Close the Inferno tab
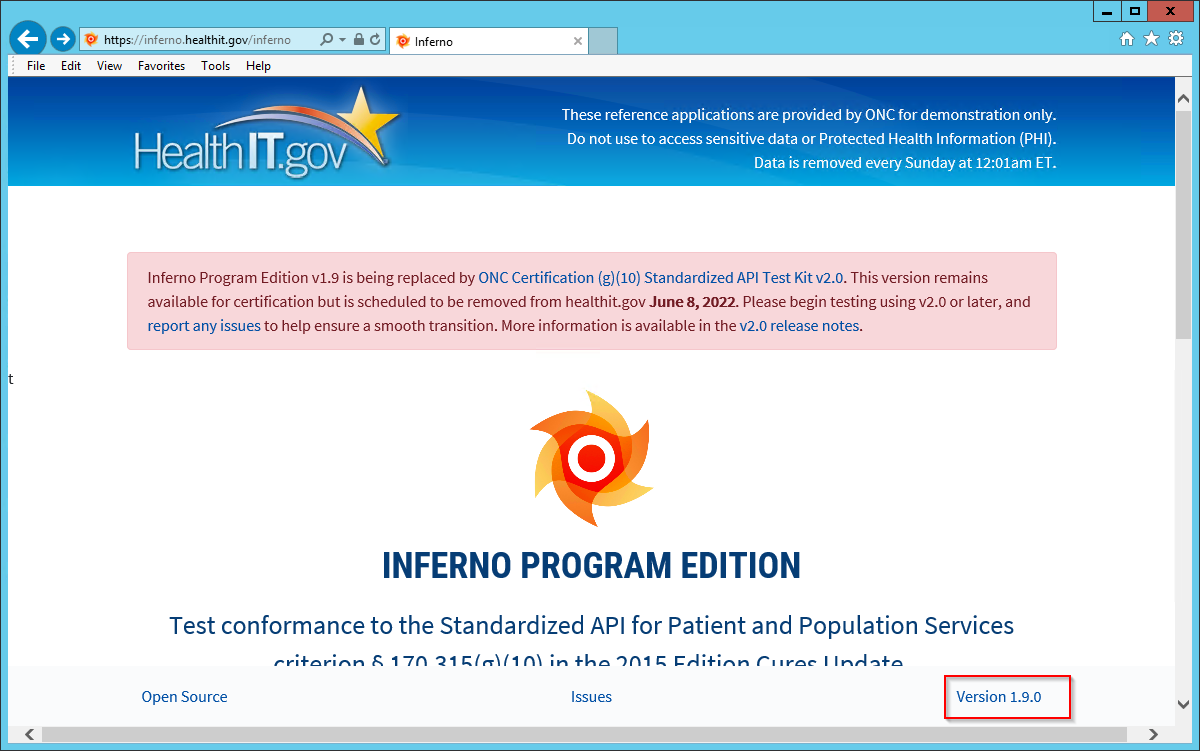Image resolution: width=1200 pixels, height=751 pixels. pyautogui.click(x=577, y=41)
